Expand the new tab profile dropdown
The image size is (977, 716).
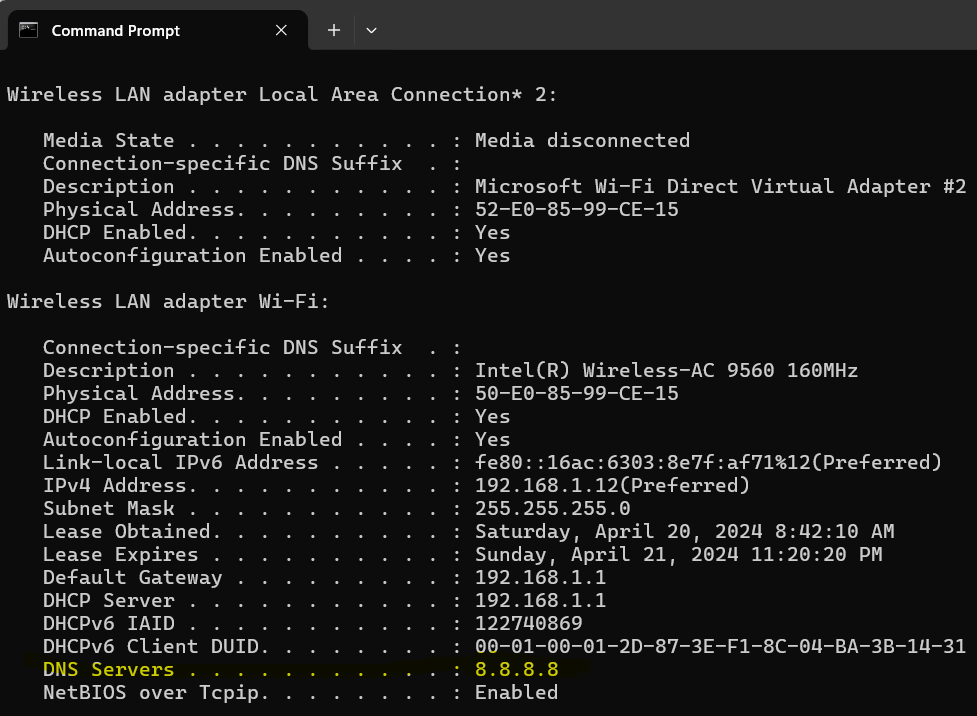coord(371,31)
